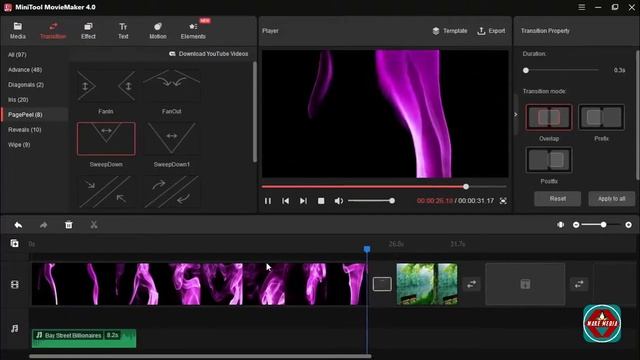The image size is (640, 360).
Task: Choose the FanOut transition thumbnail
Action: click(x=171, y=86)
